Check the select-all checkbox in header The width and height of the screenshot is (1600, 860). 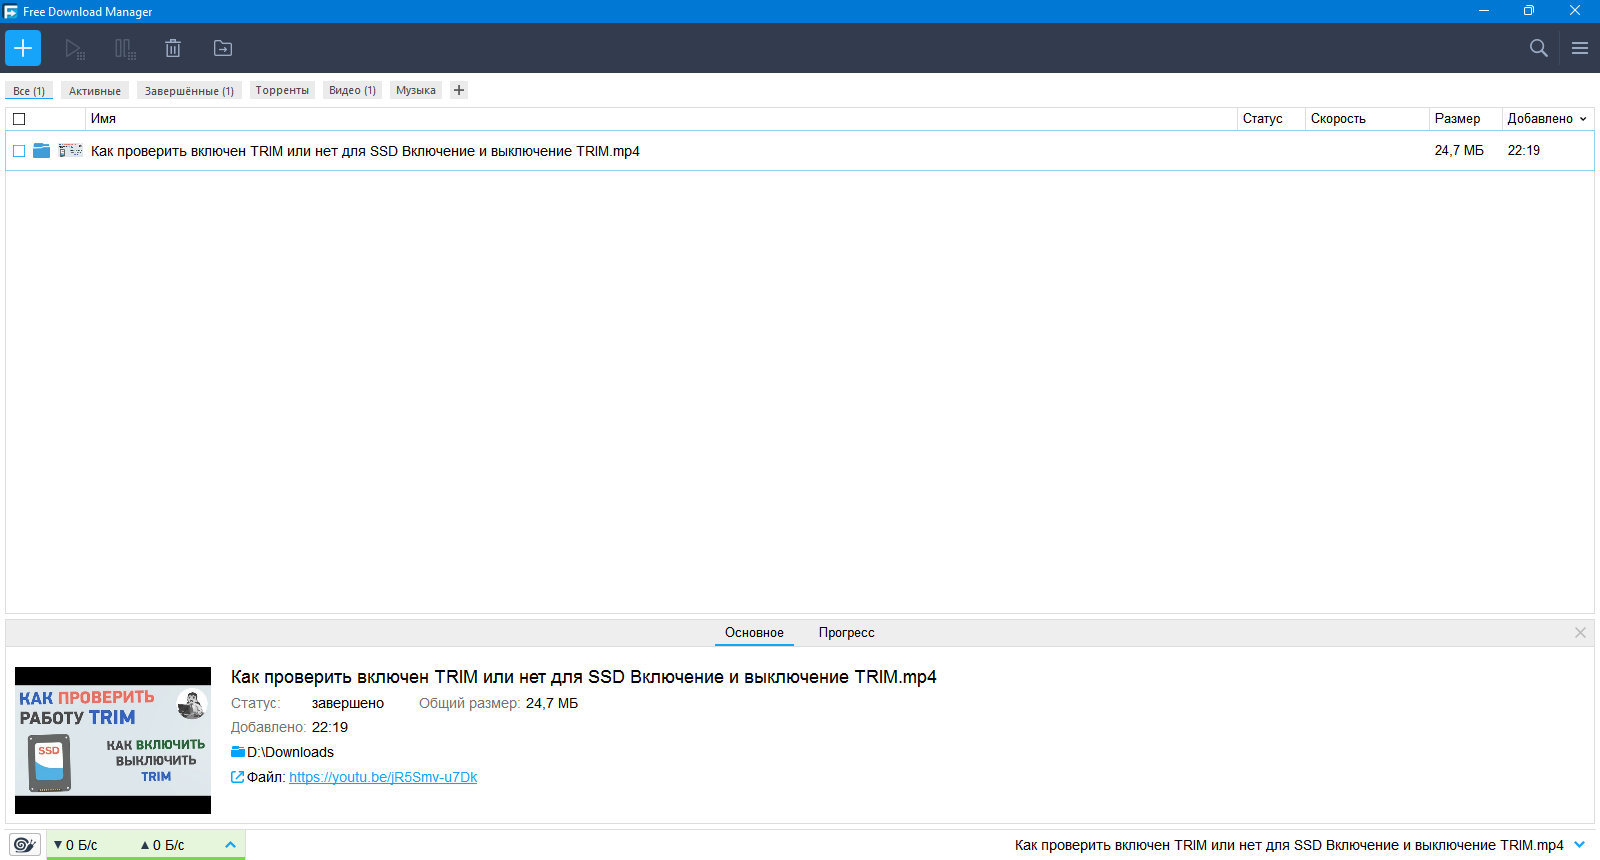tap(19, 119)
